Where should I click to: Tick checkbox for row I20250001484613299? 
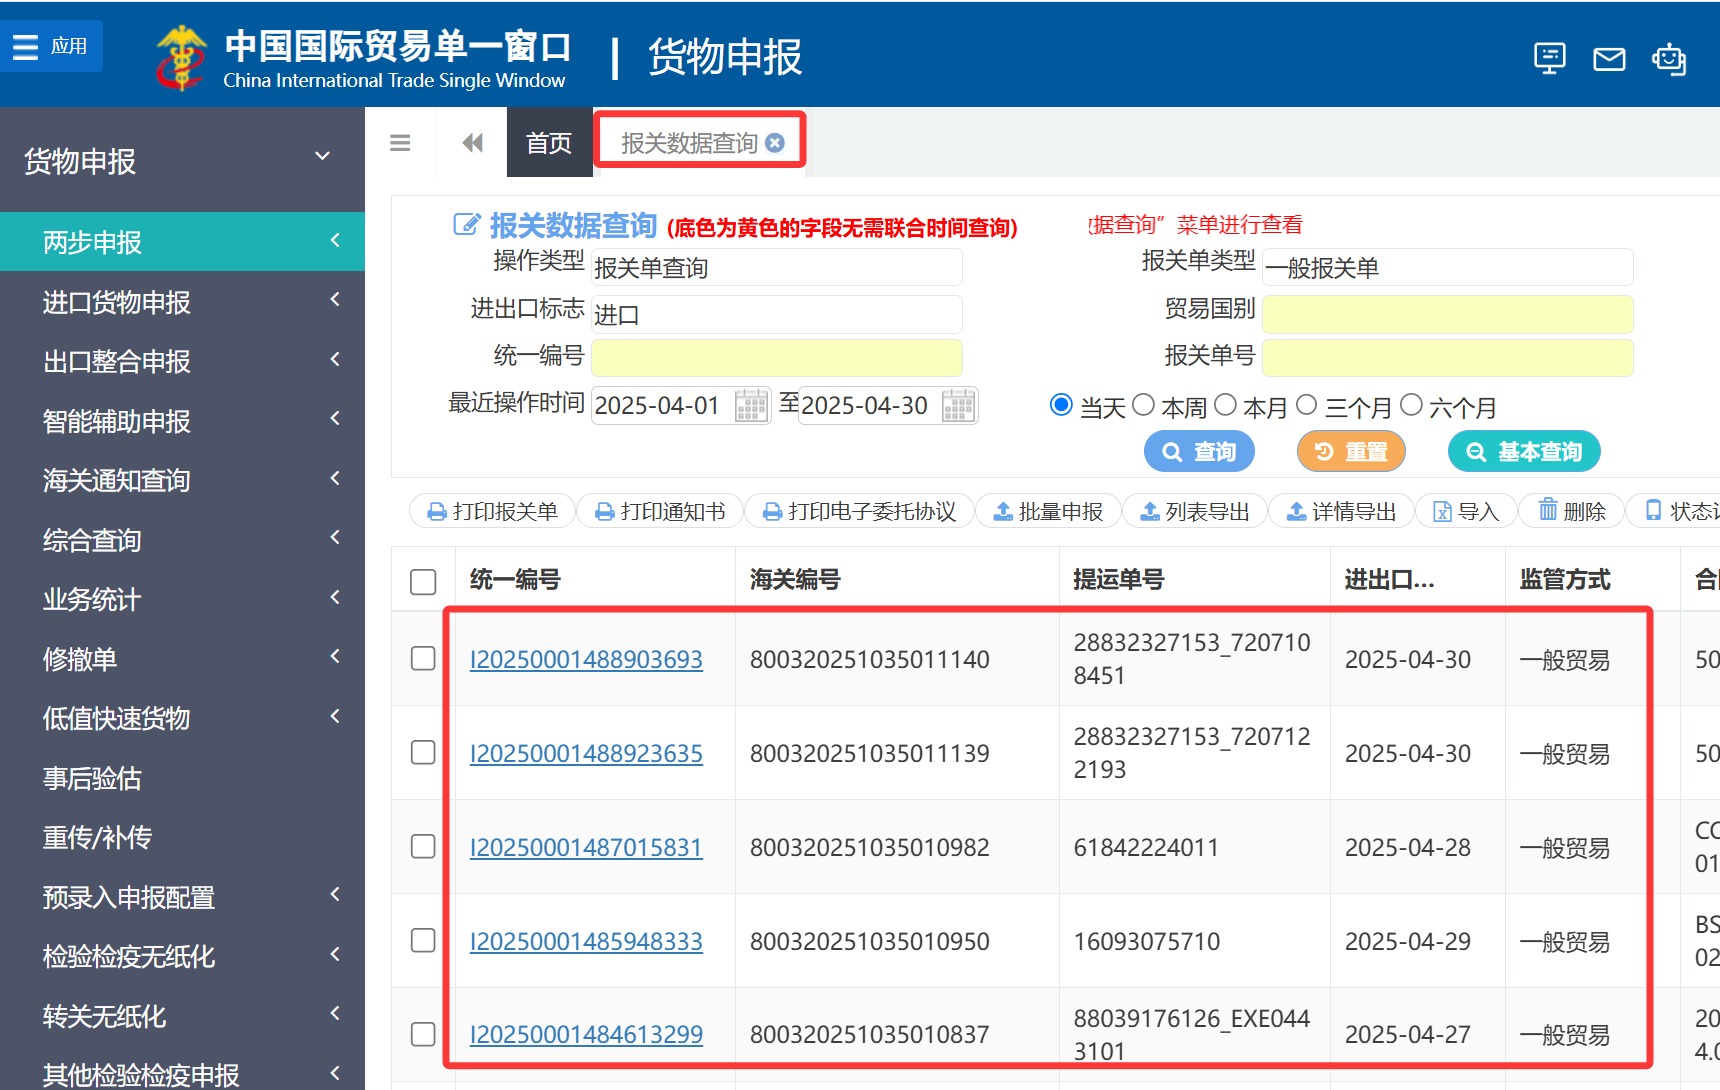423,1034
